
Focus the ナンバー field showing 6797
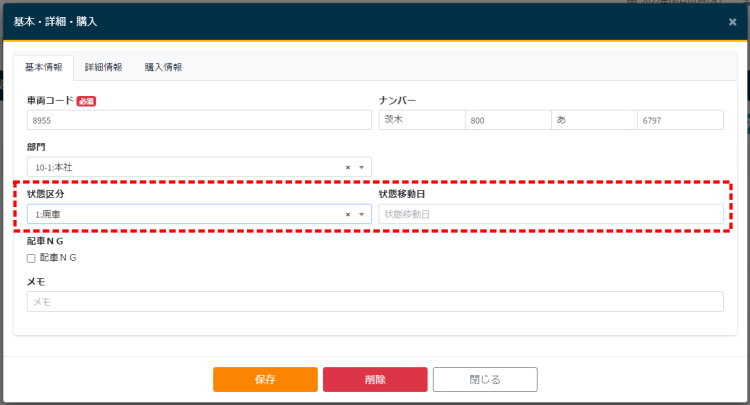[x=679, y=120]
